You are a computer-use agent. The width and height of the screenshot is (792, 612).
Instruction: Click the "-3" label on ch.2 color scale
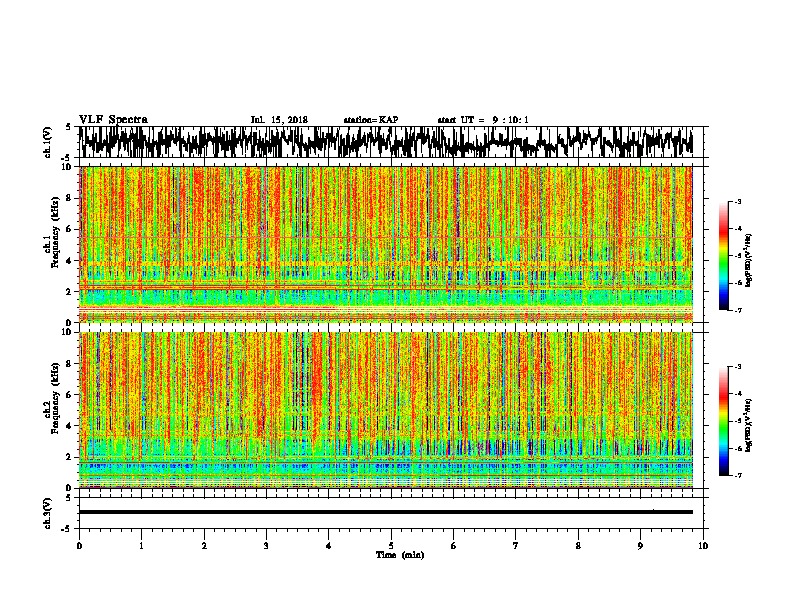738,367
